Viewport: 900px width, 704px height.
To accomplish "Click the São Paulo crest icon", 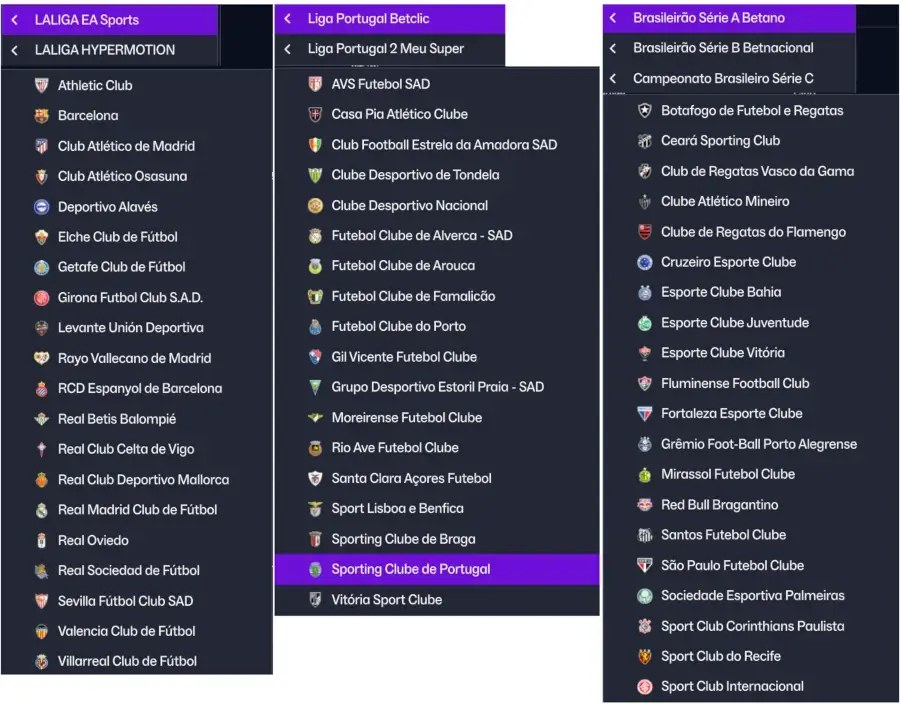I will pyautogui.click(x=645, y=566).
